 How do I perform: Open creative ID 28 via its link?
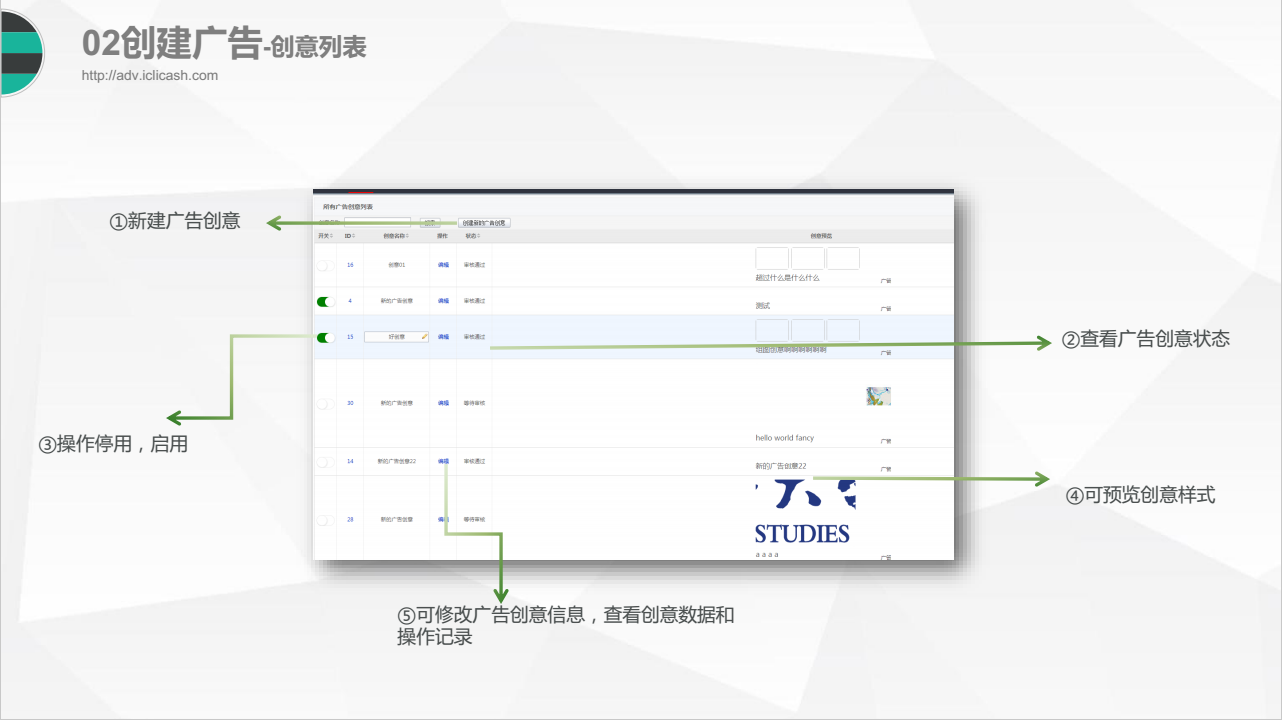350,519
